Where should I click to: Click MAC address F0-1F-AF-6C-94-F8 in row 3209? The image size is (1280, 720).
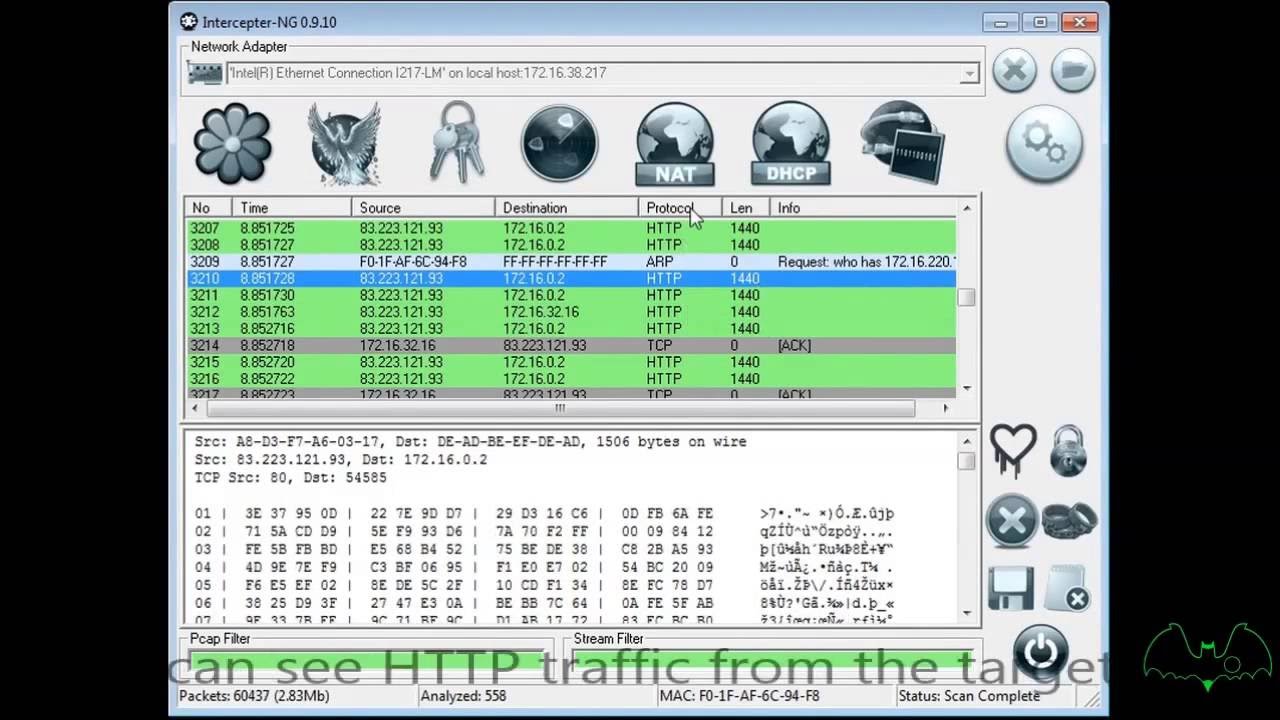(x=413, y=262)
